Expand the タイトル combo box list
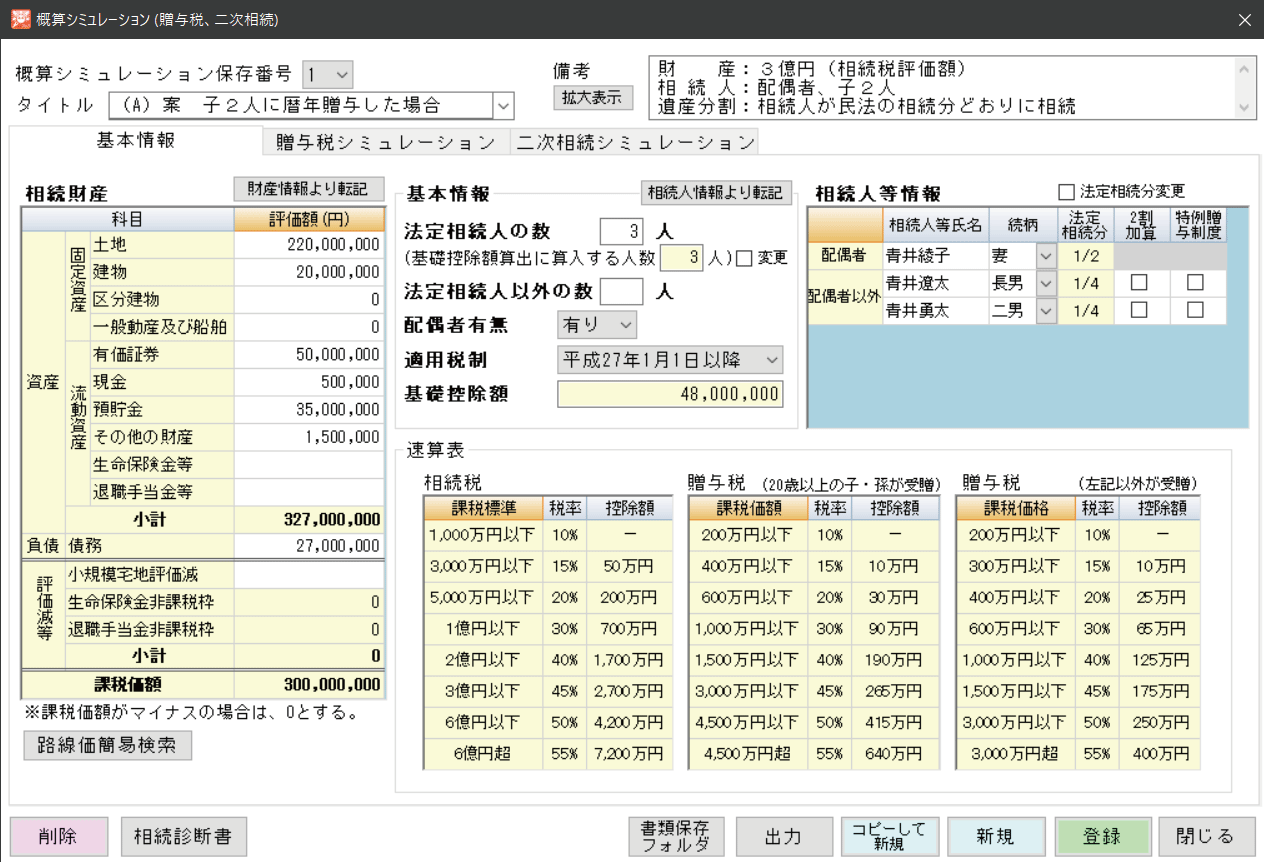 click(x=504, y=106)
